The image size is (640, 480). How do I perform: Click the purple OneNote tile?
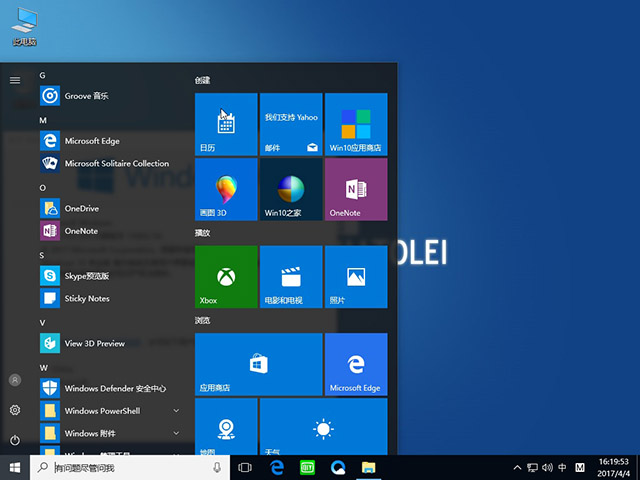356,189
